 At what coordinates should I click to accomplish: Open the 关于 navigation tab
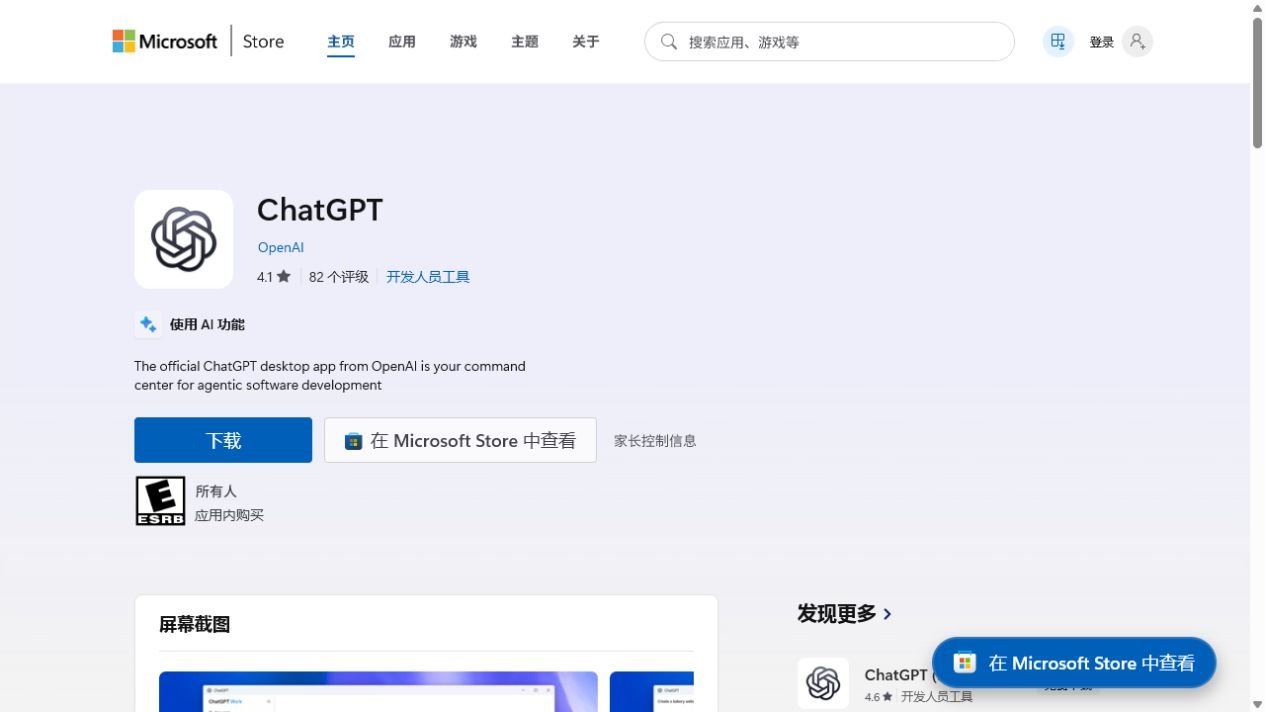[586, 42]
